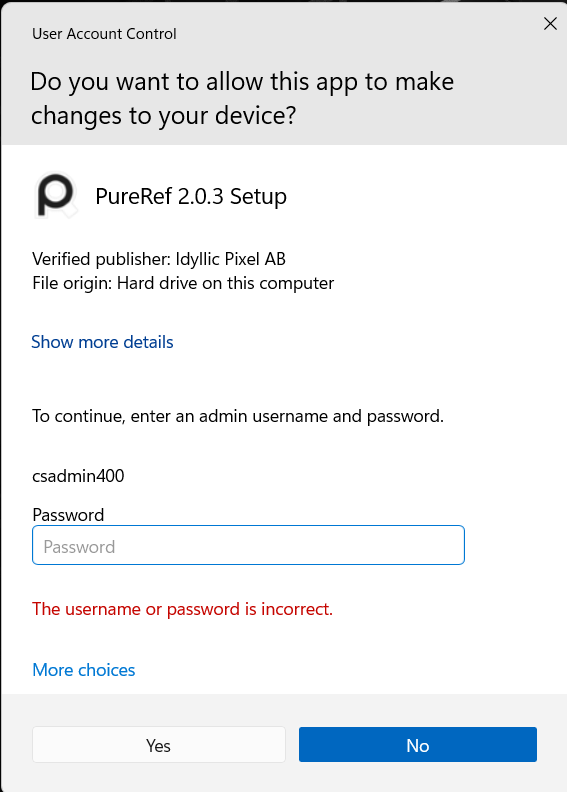Click the red incorrect password error message
This screenshot has width=567, height=792.
pos(182,609)
